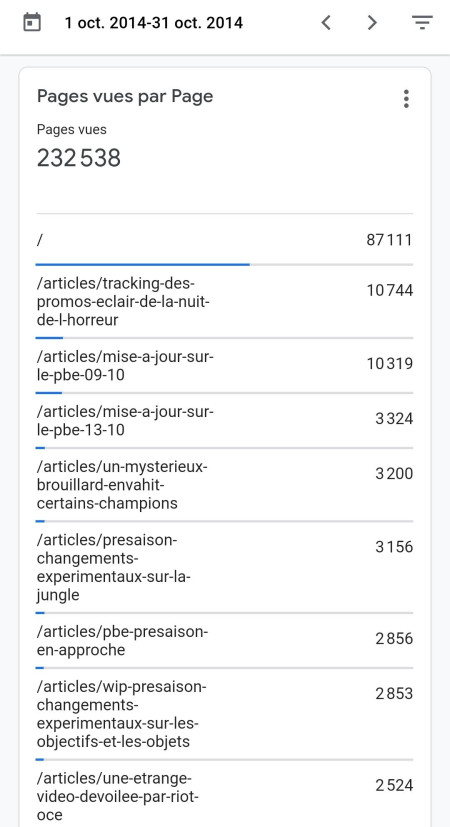The width and height of the screenshot is (450, 827).
Task: Click the Pages vues par Page title
Action: point(125,97)
